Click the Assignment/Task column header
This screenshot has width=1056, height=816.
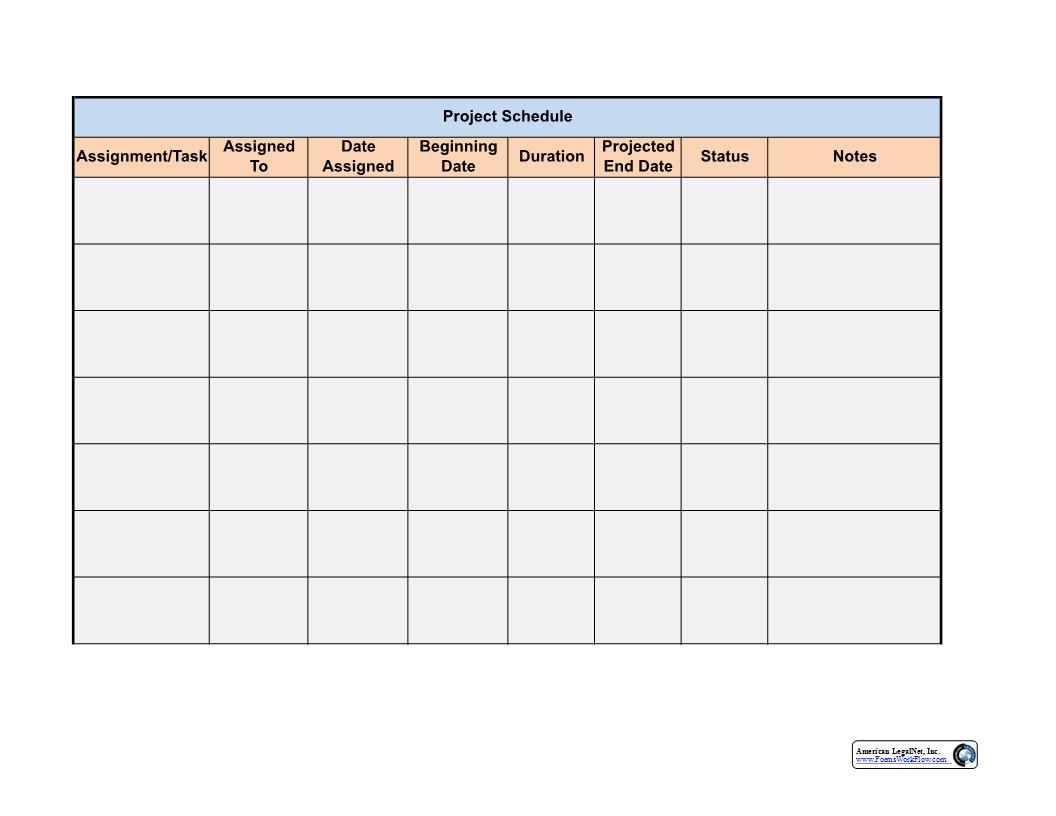coord(141,156)
